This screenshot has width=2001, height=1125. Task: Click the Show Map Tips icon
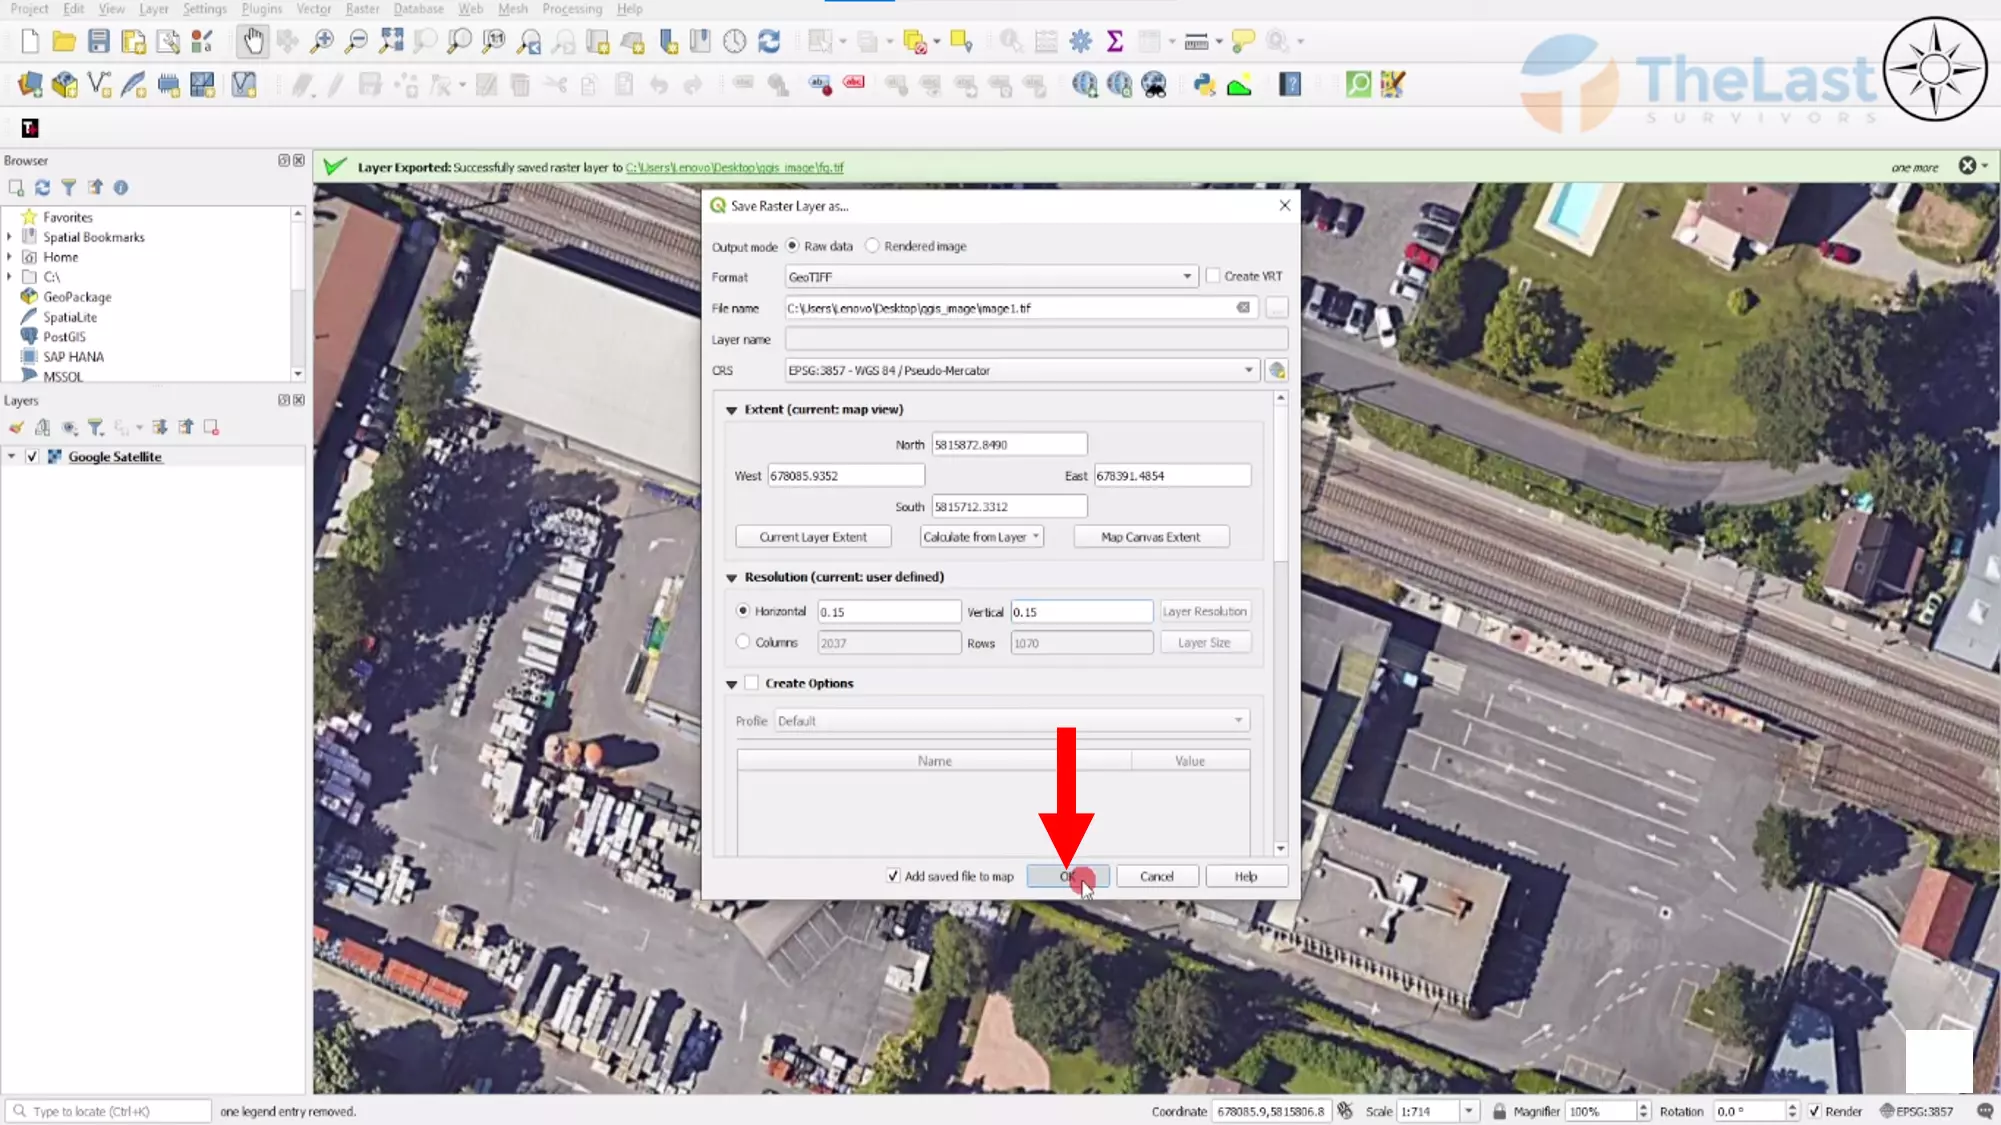coord(1243,41)
